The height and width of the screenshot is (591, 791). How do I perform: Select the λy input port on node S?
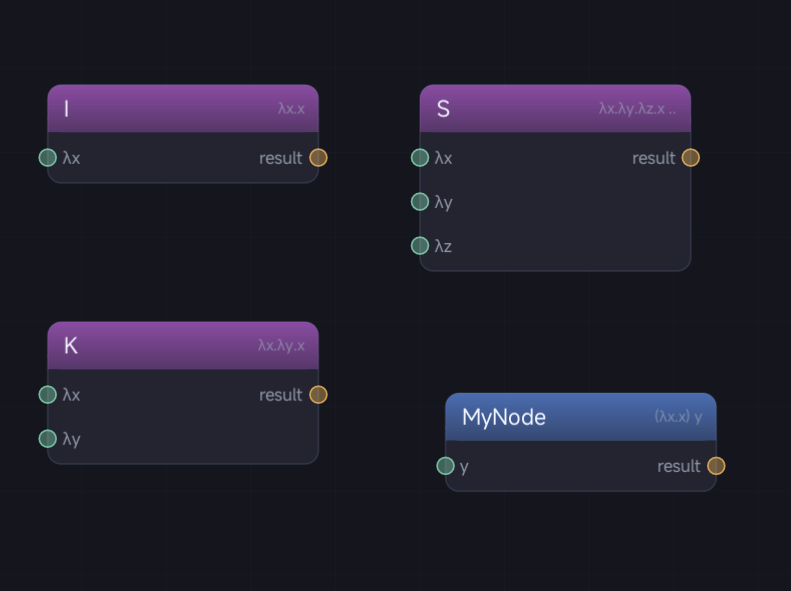pos(420,202)
